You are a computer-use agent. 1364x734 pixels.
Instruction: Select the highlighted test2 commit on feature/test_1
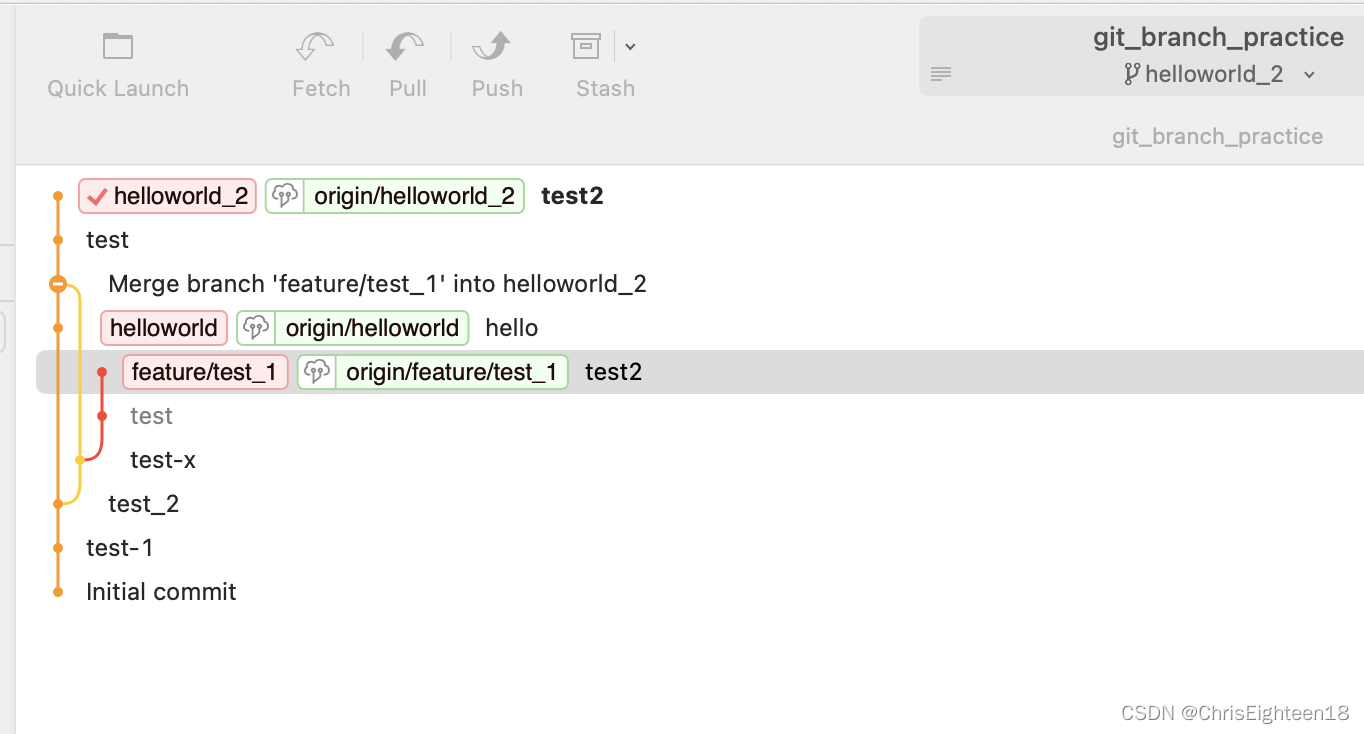(x=613, y=372)
